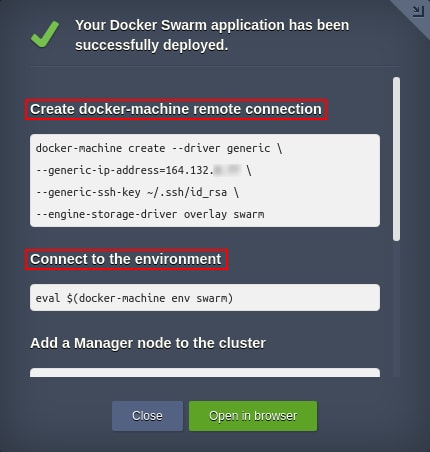Click Open in browser button
430x452 pixels.
coord(253,416)
